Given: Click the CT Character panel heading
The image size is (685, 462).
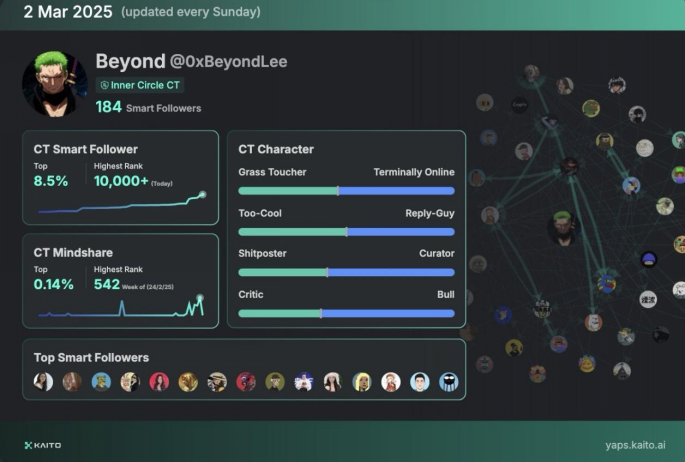Looking at the screenshot, I should [276, 149].
